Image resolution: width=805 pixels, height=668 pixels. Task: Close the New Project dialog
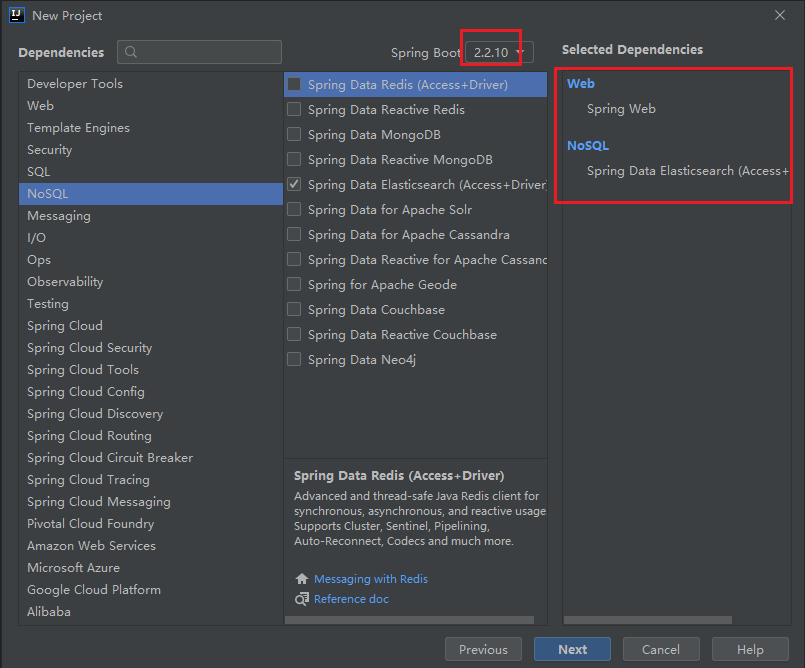(x=780, y=15)
